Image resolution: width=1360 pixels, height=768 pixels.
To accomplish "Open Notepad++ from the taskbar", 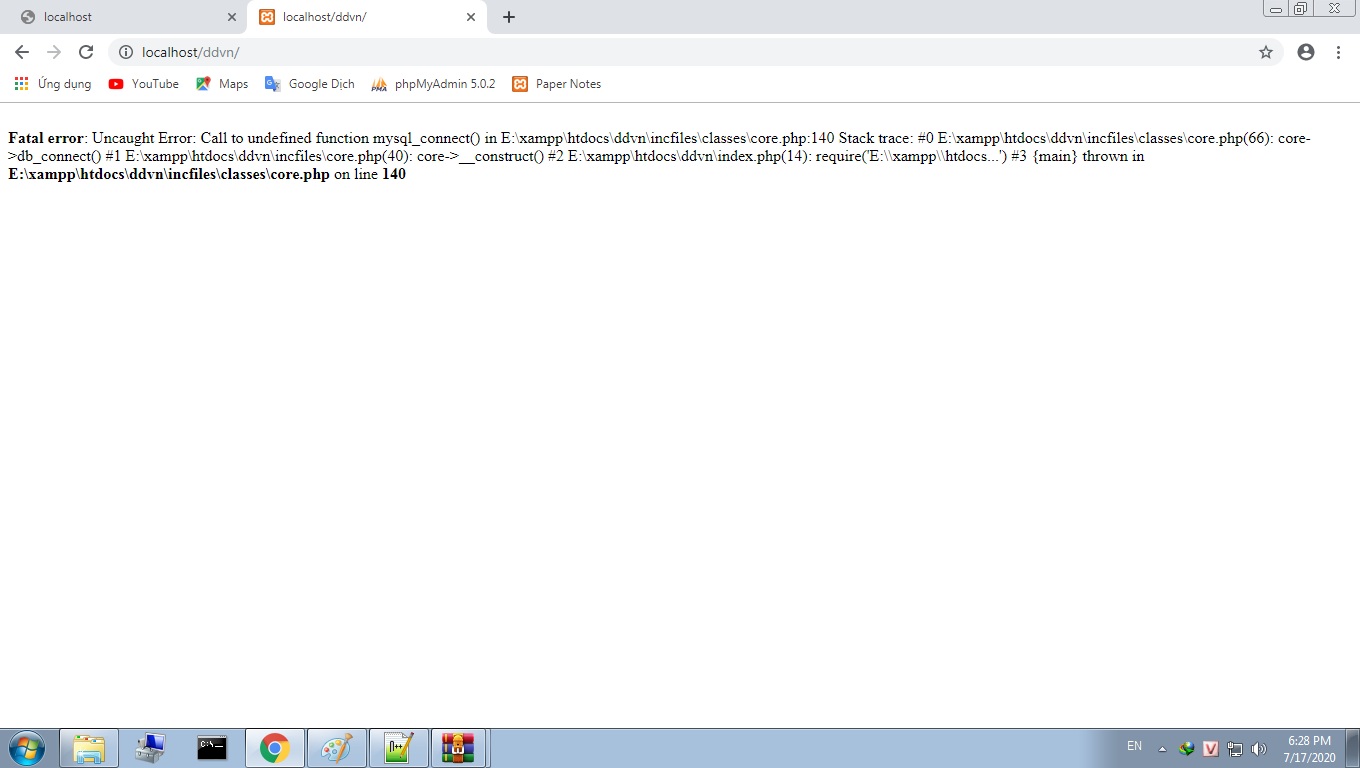I will pyautogui.click(x=398, y=748).
